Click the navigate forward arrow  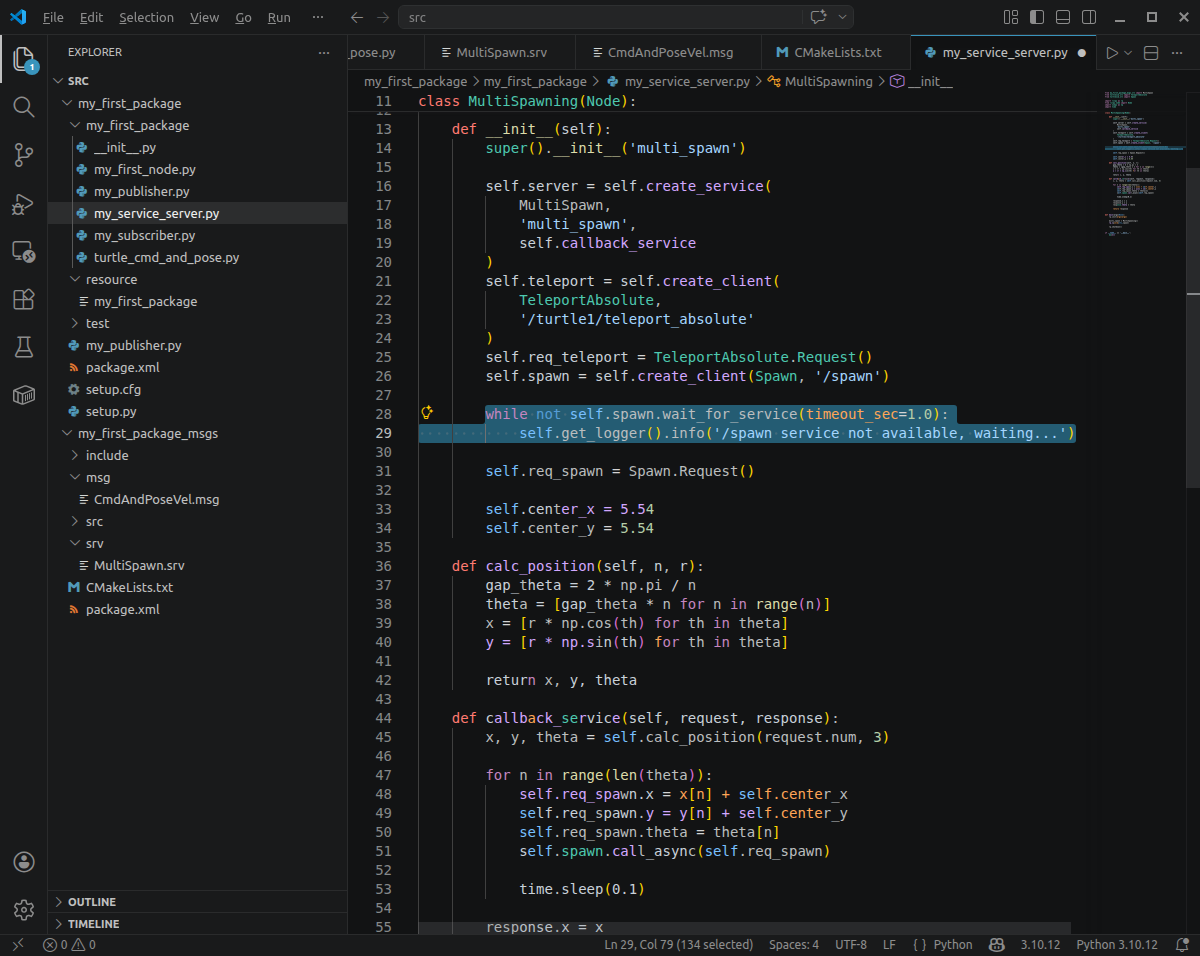coord(384,17)
